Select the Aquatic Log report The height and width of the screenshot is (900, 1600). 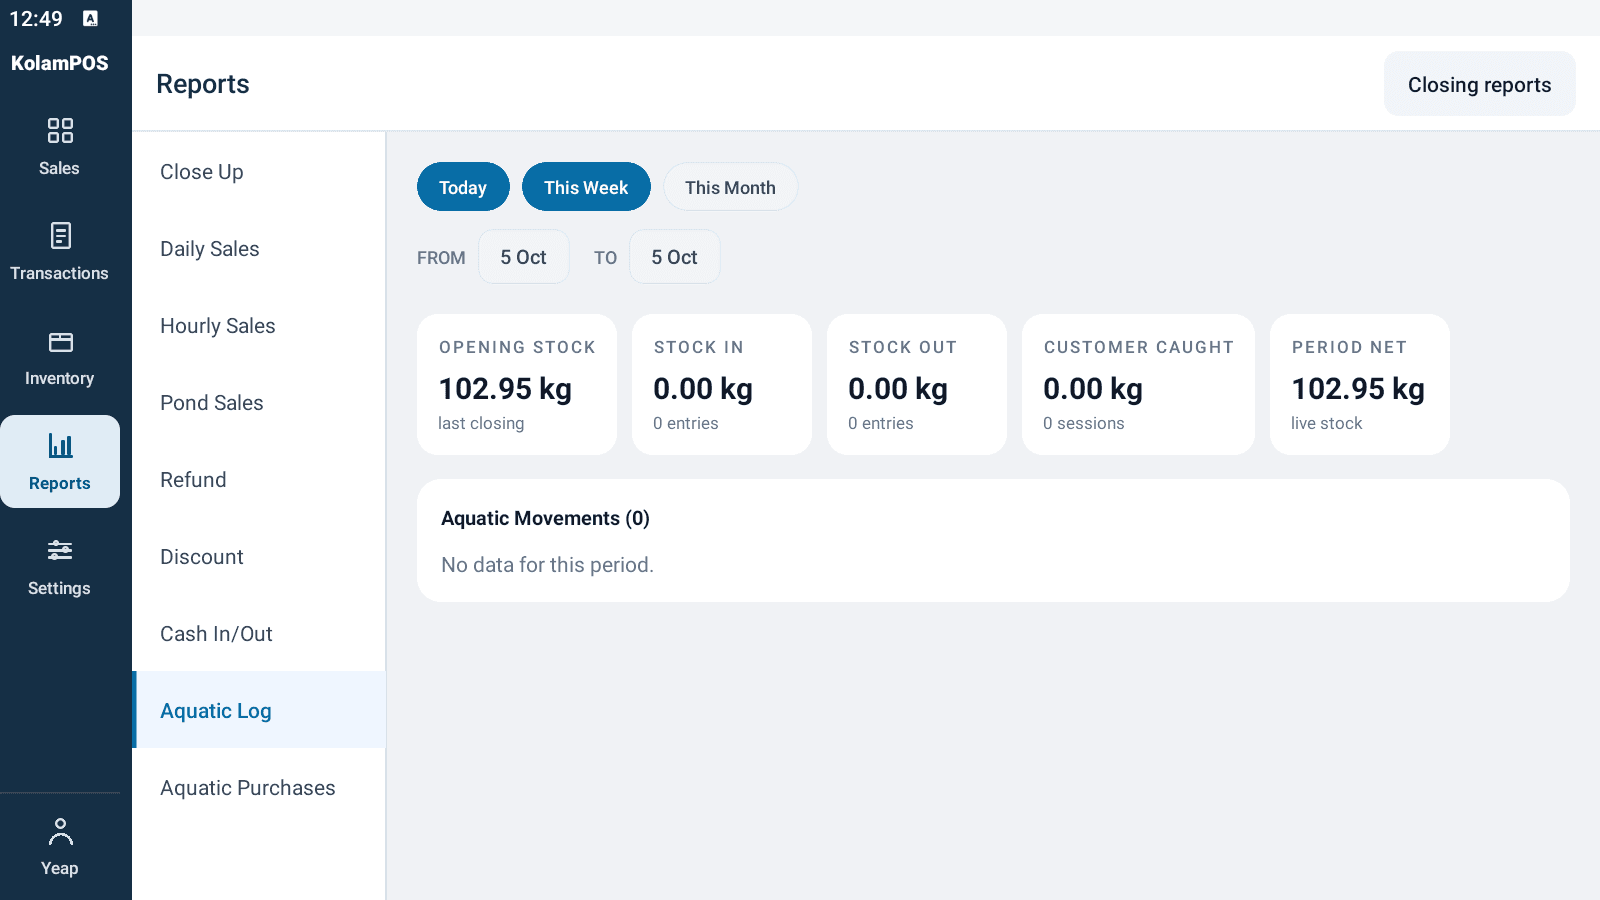[x=259, y=710]
